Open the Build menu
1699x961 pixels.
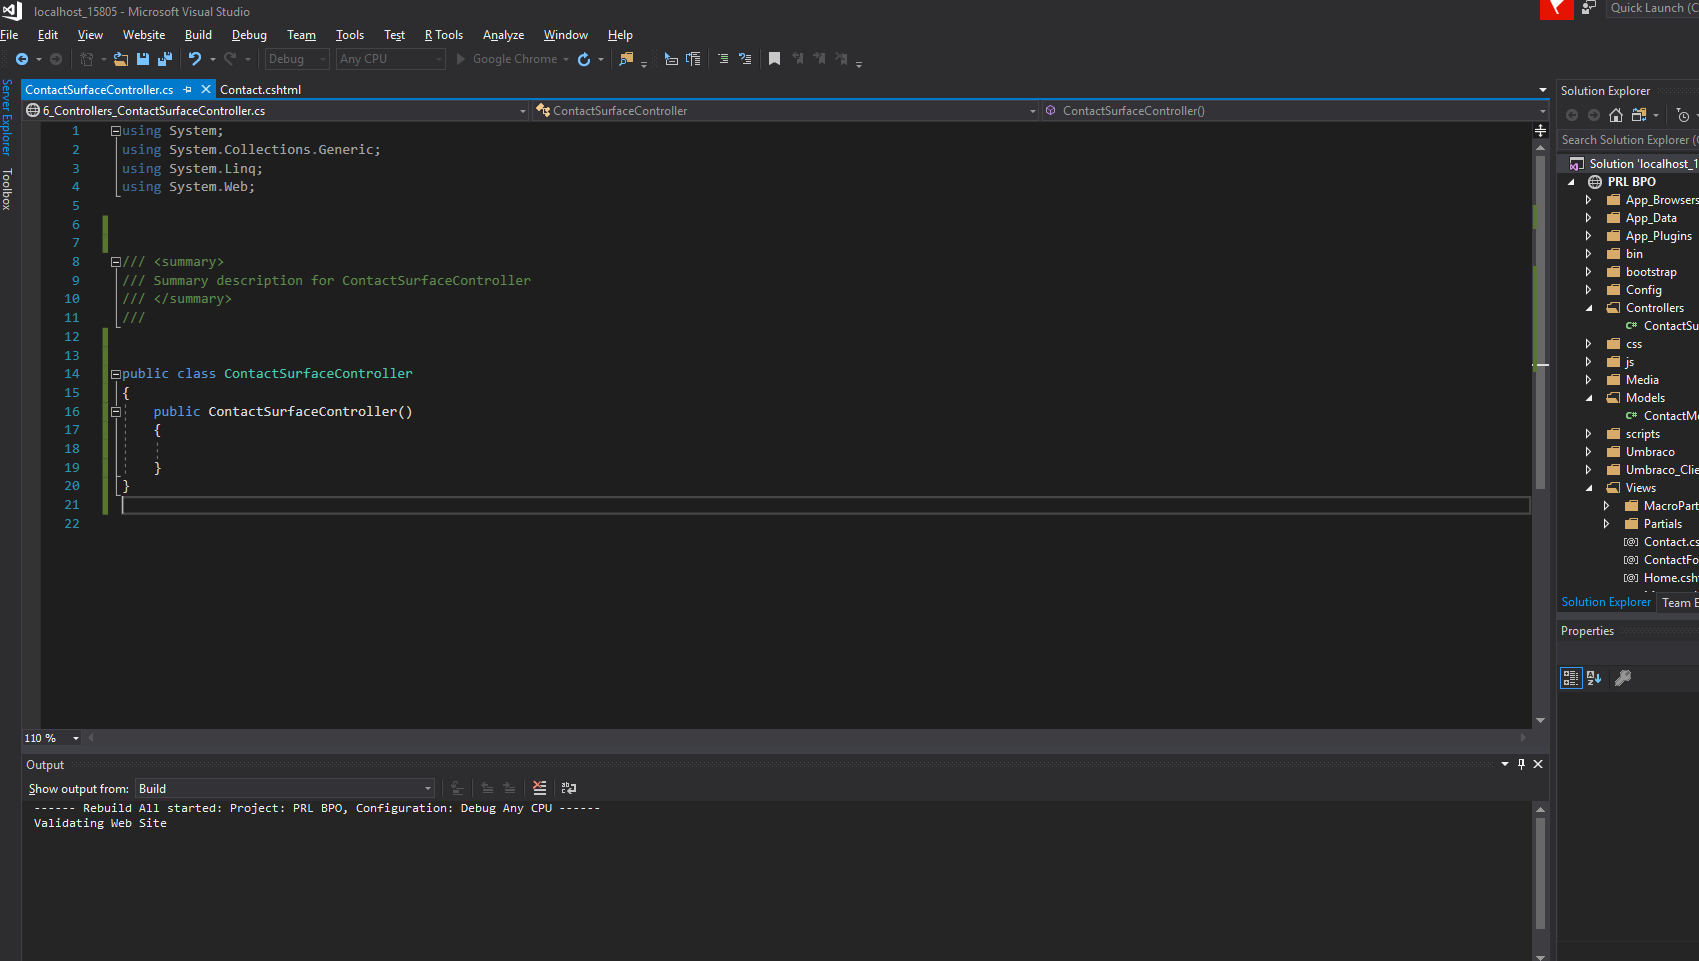pos(198,35)
